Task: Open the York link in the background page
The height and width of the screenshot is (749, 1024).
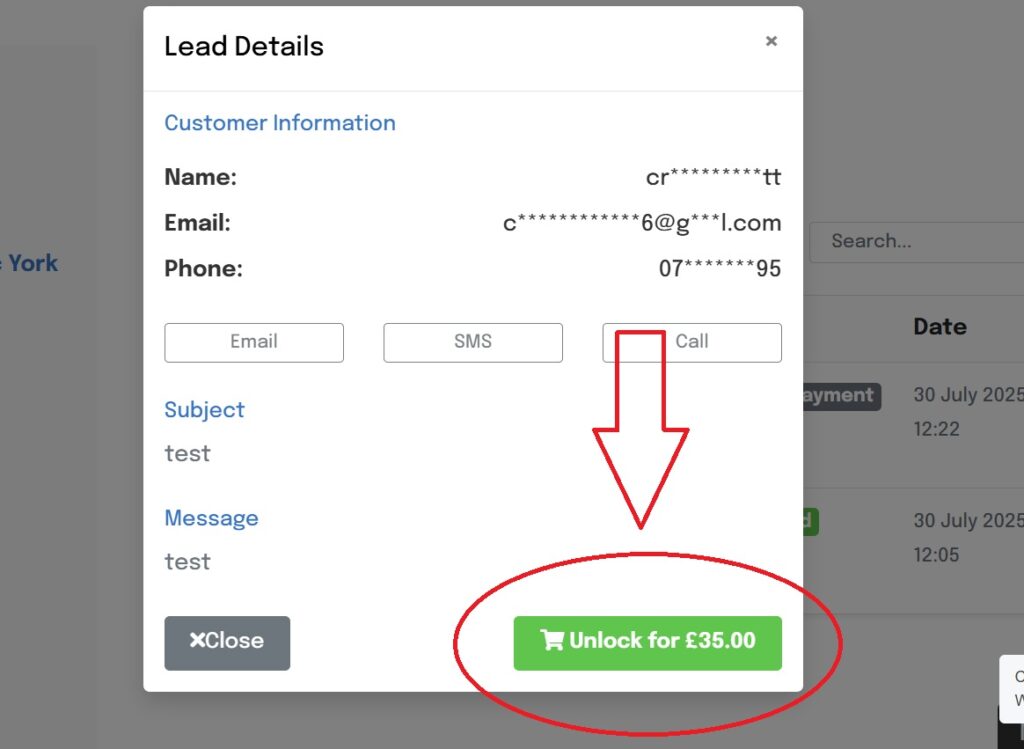Action: [x=33, y=263]
